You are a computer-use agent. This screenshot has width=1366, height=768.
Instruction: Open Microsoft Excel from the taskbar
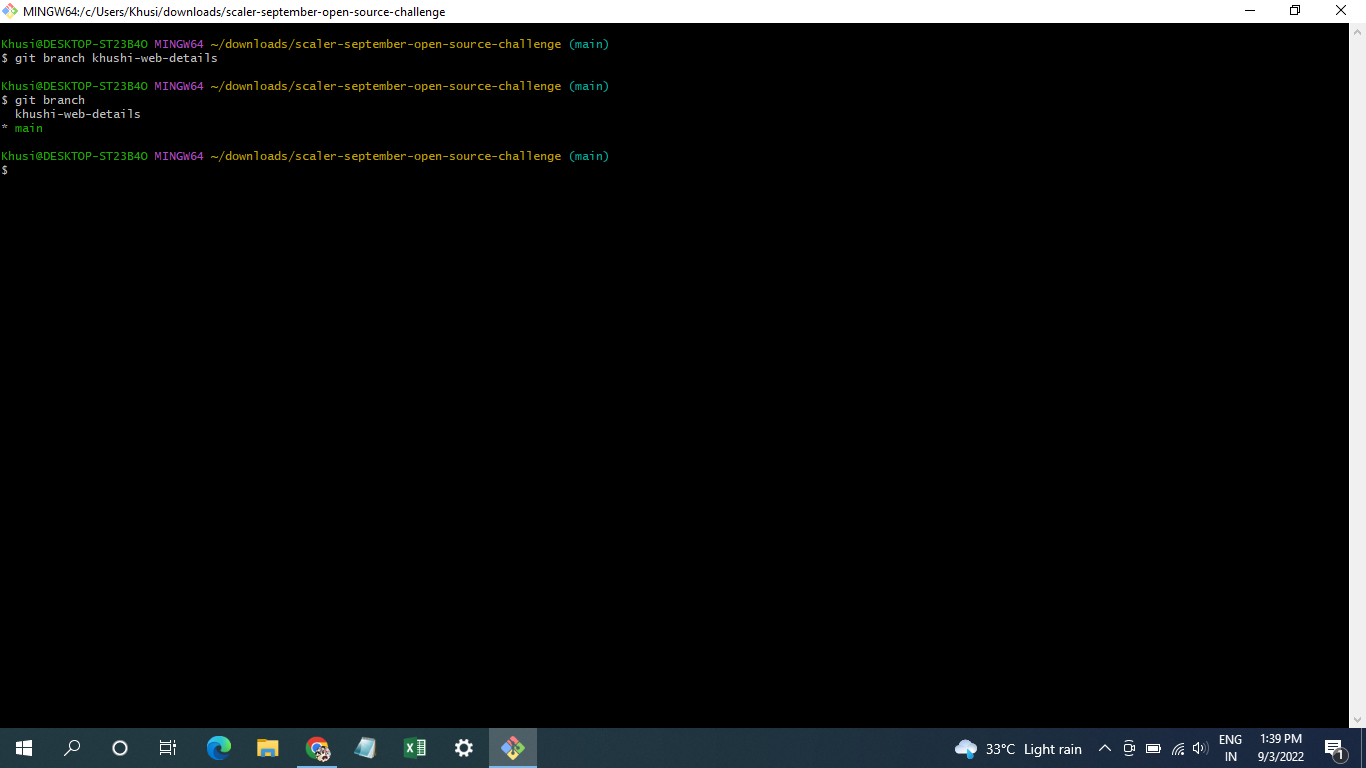(x=414, y=747)
